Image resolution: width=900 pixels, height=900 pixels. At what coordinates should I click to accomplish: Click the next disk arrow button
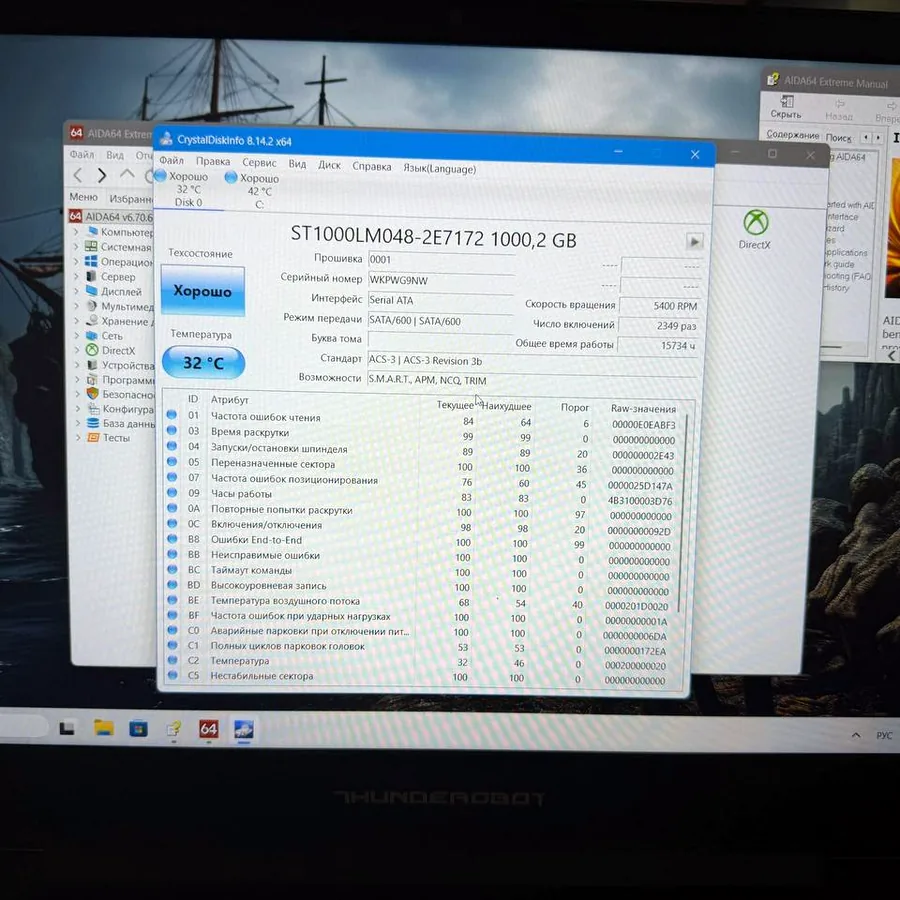694,241
